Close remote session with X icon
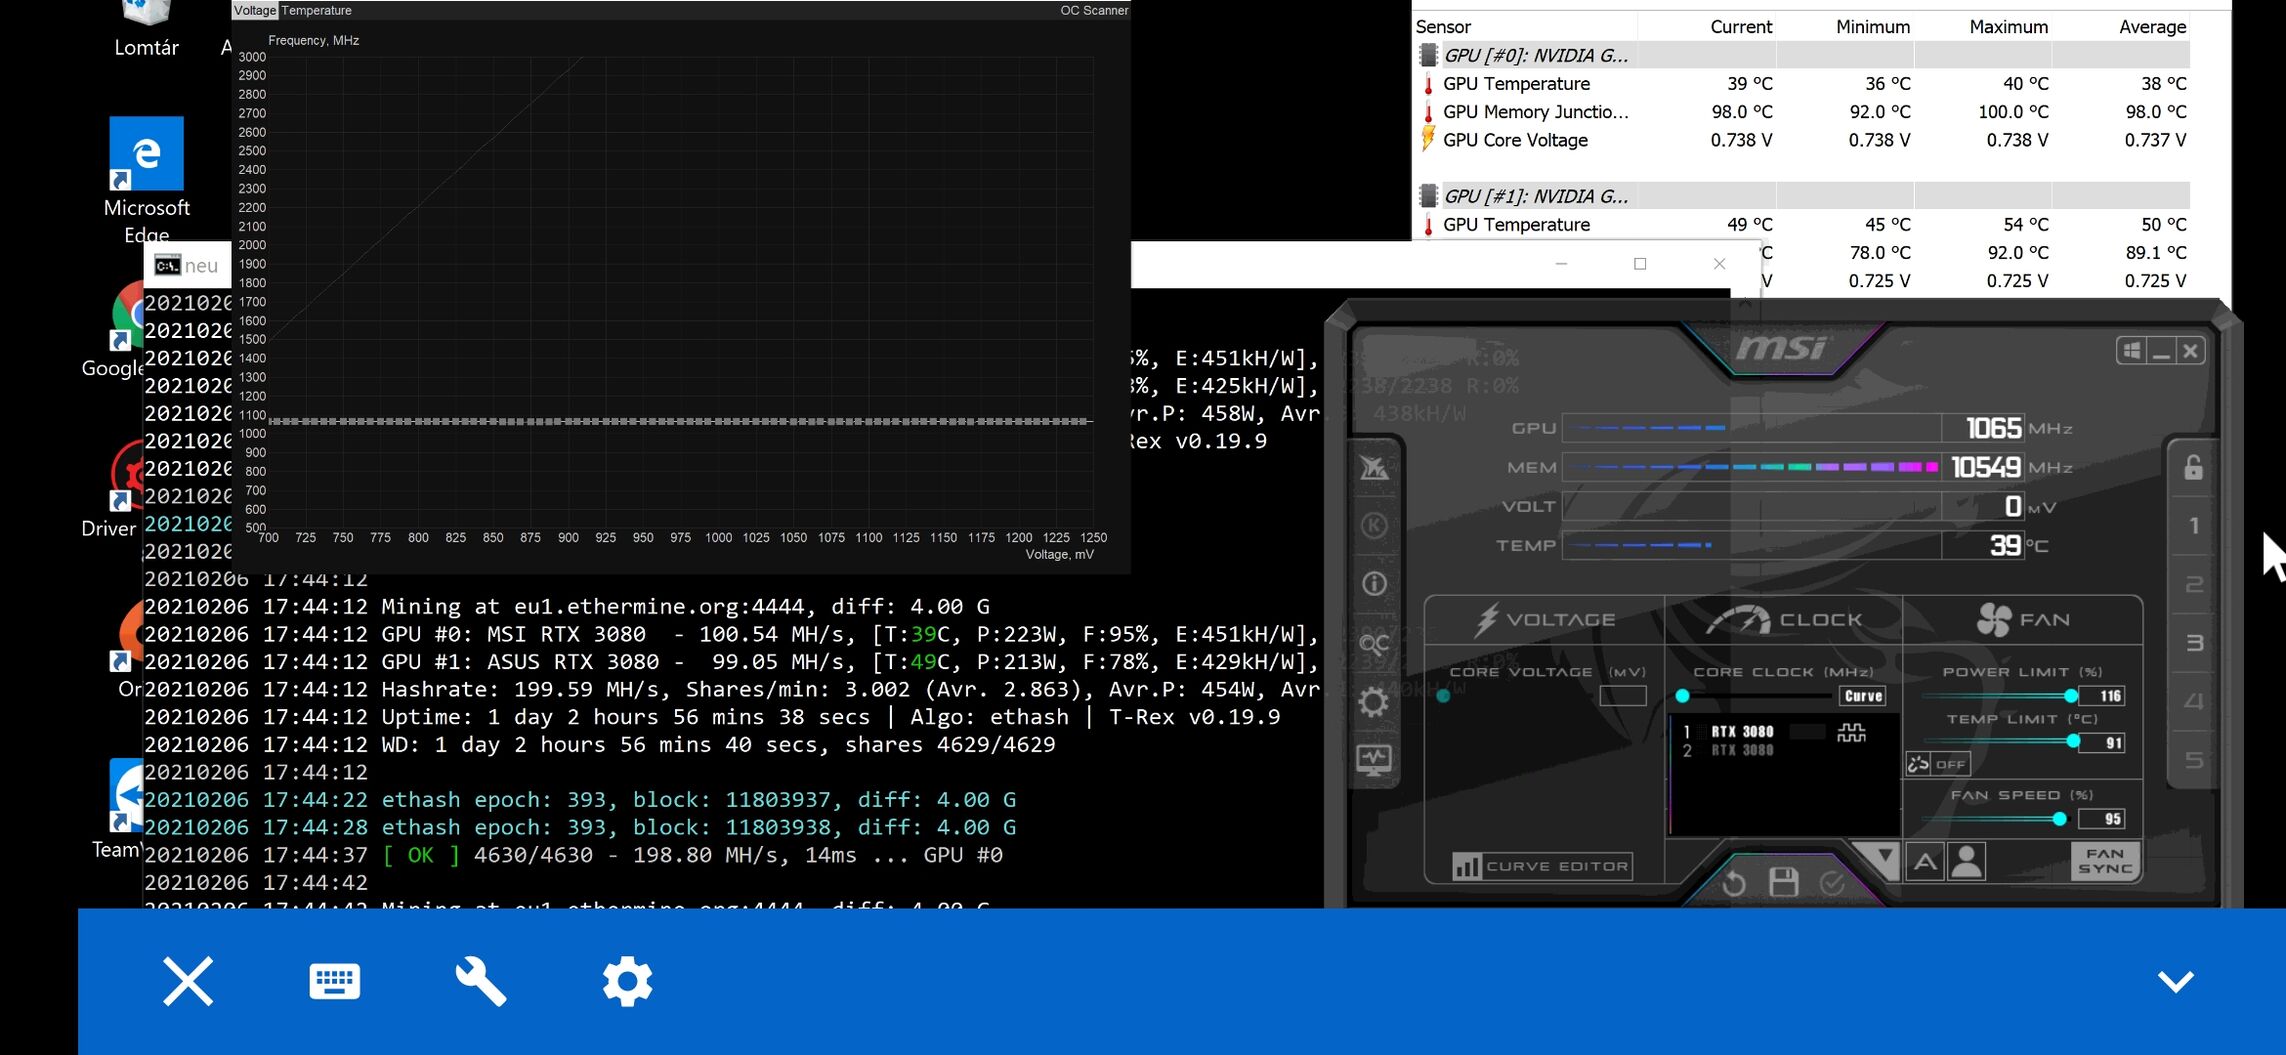This screenshot has width=2286, height=1055. [188, 981]
